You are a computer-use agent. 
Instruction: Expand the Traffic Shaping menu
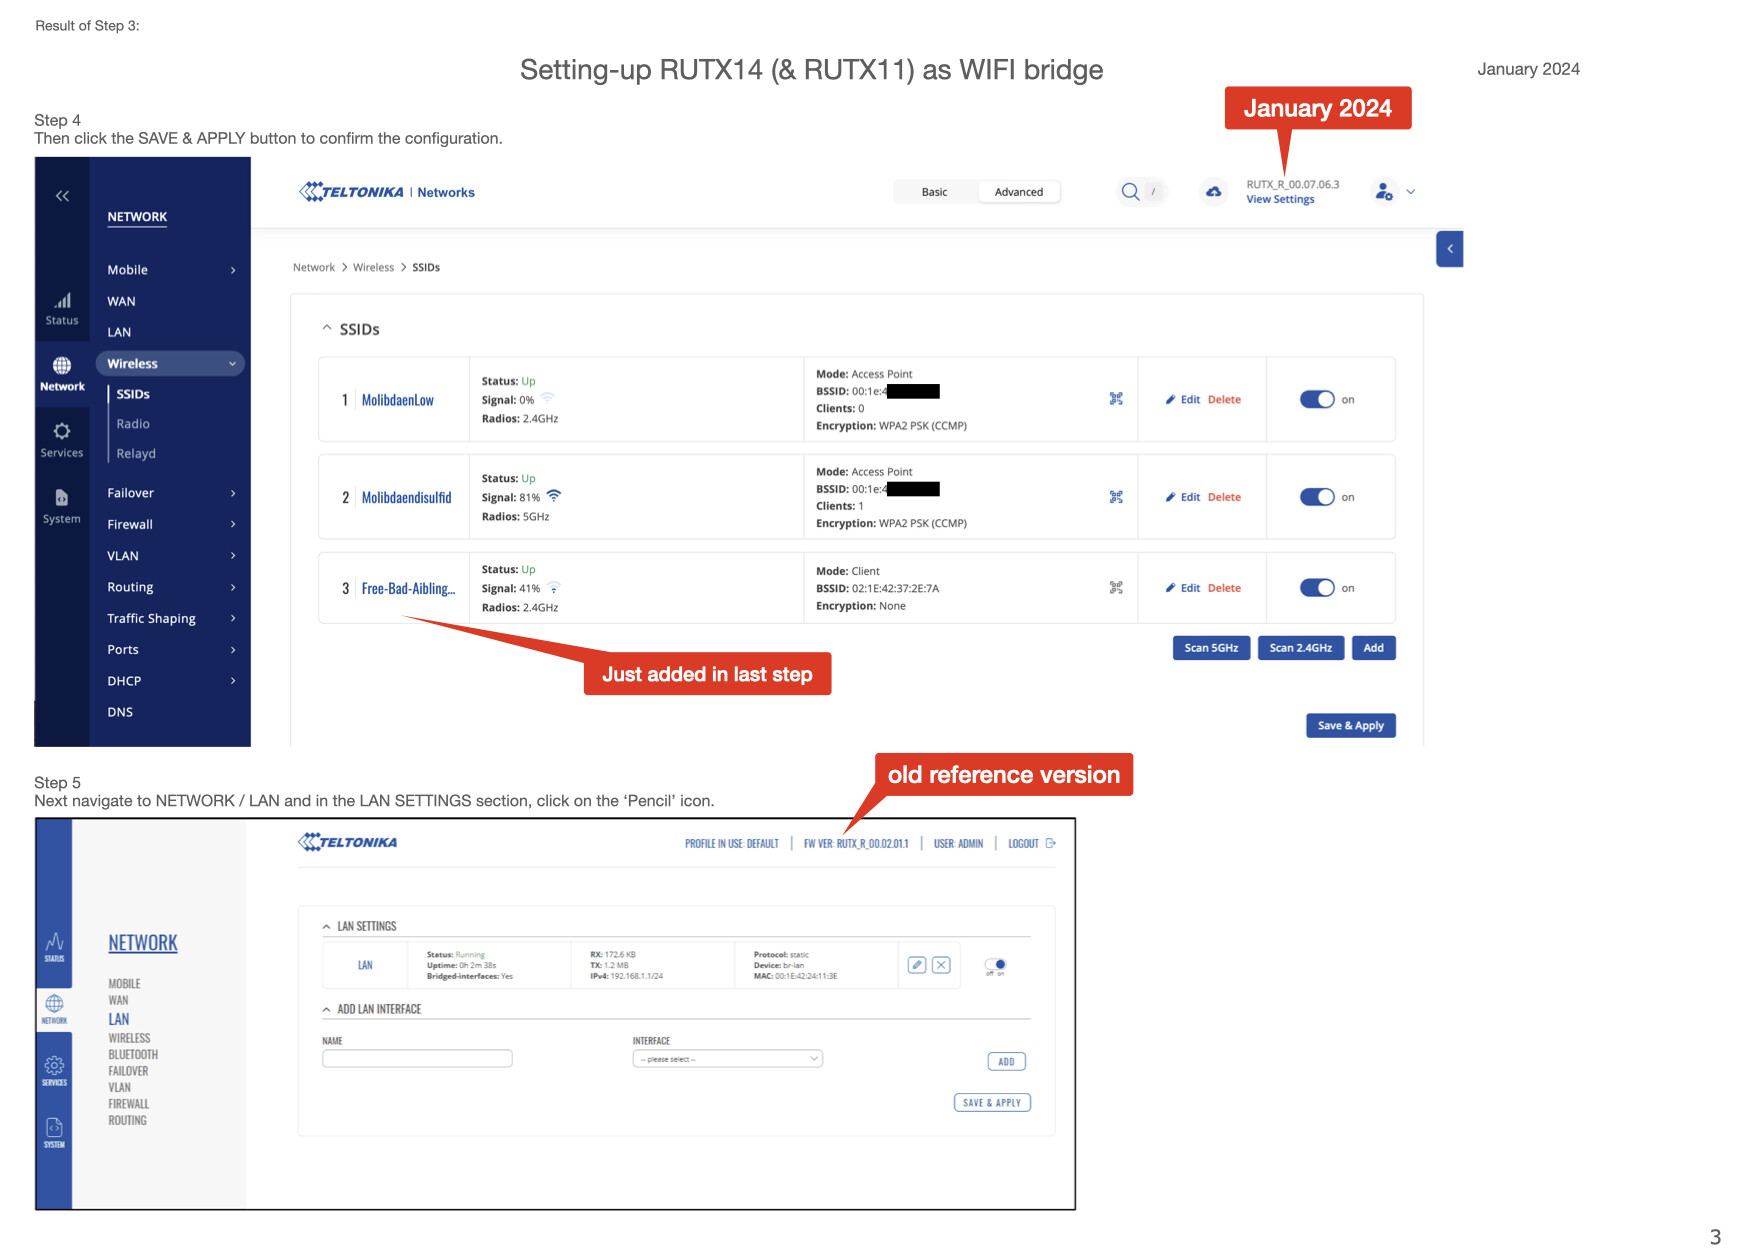(172, 618)
